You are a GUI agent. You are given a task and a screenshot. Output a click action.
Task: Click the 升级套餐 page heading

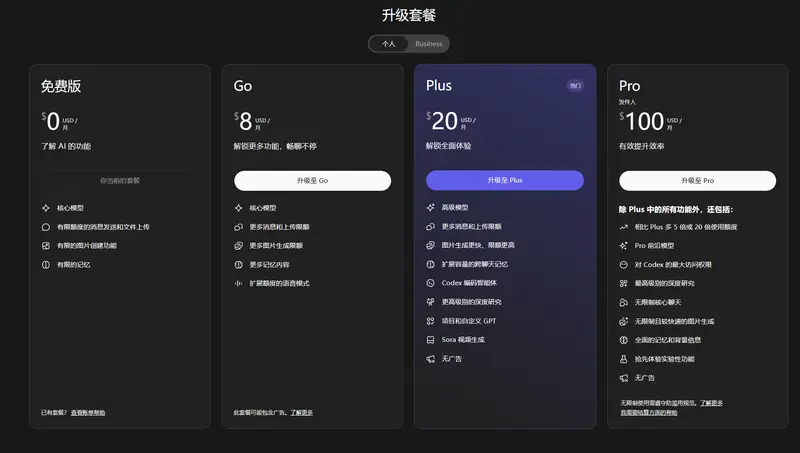[409, 15]
